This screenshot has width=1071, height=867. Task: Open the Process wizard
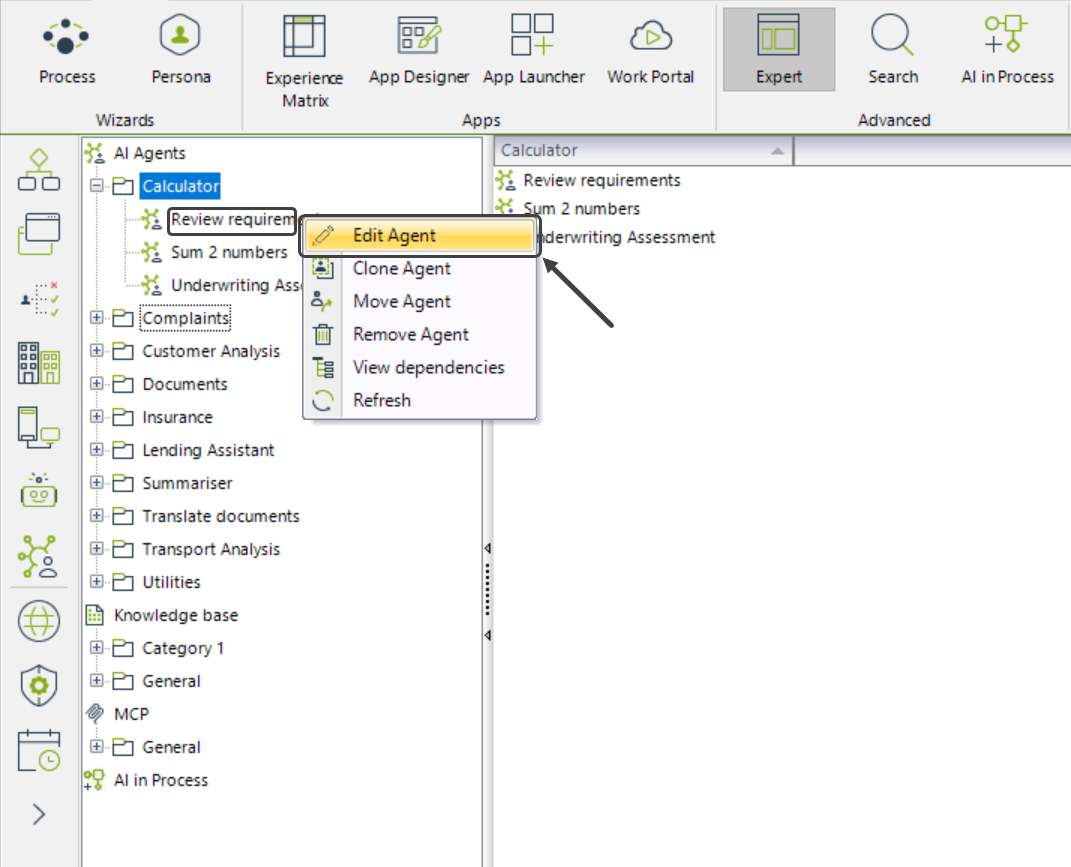[x=67, y=50]
